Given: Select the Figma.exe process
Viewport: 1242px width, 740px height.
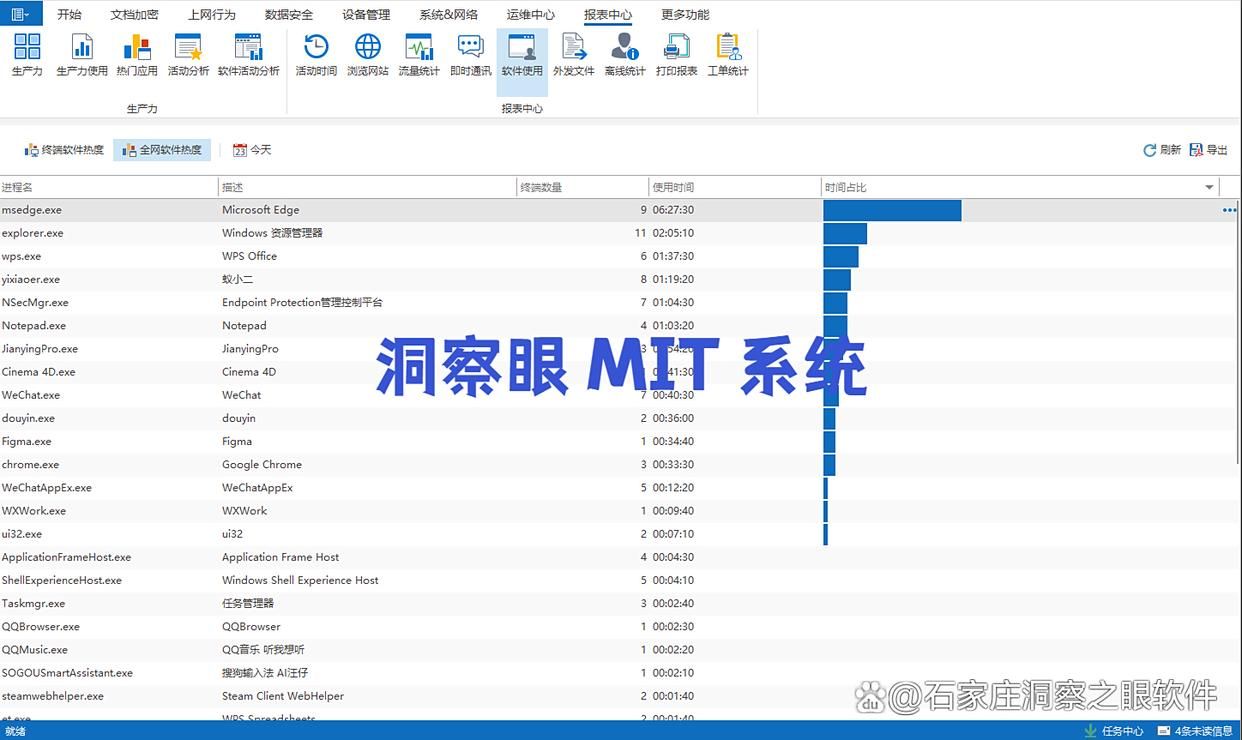Looking at the screenshot, I should pos(27,441).
